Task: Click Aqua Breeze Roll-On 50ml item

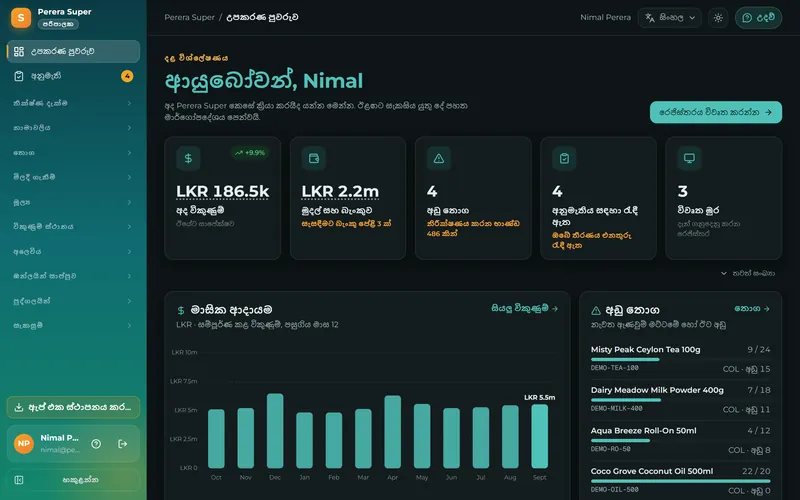Action: [643, 431]
